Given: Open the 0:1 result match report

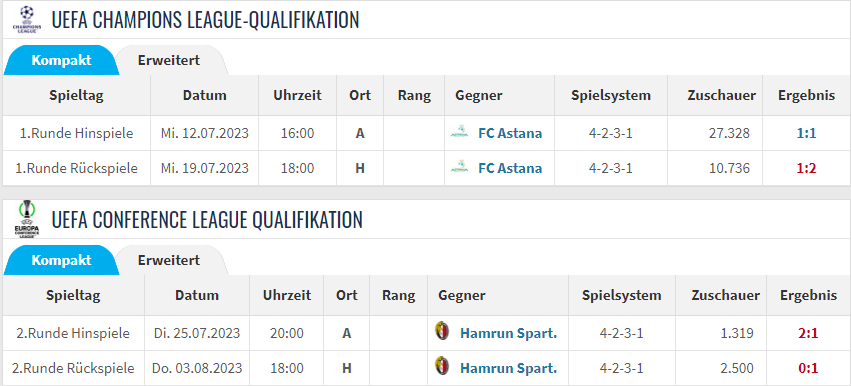Looking at the screenshot, I should click(x=808, y=368).
